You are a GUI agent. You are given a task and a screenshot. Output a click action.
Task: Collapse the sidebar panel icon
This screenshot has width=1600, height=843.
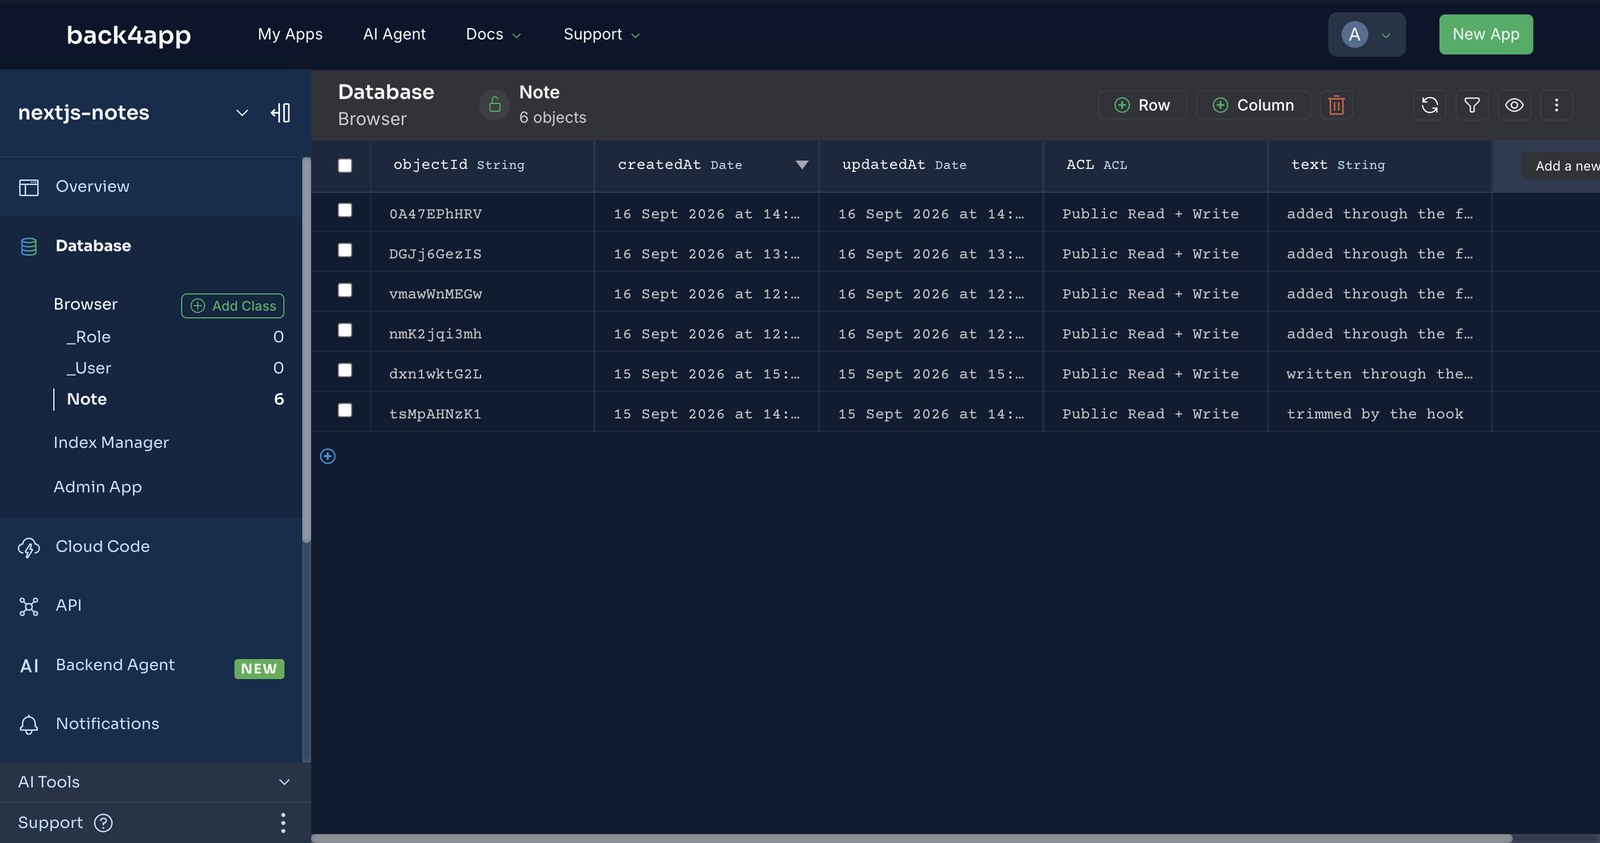[281, 113]
